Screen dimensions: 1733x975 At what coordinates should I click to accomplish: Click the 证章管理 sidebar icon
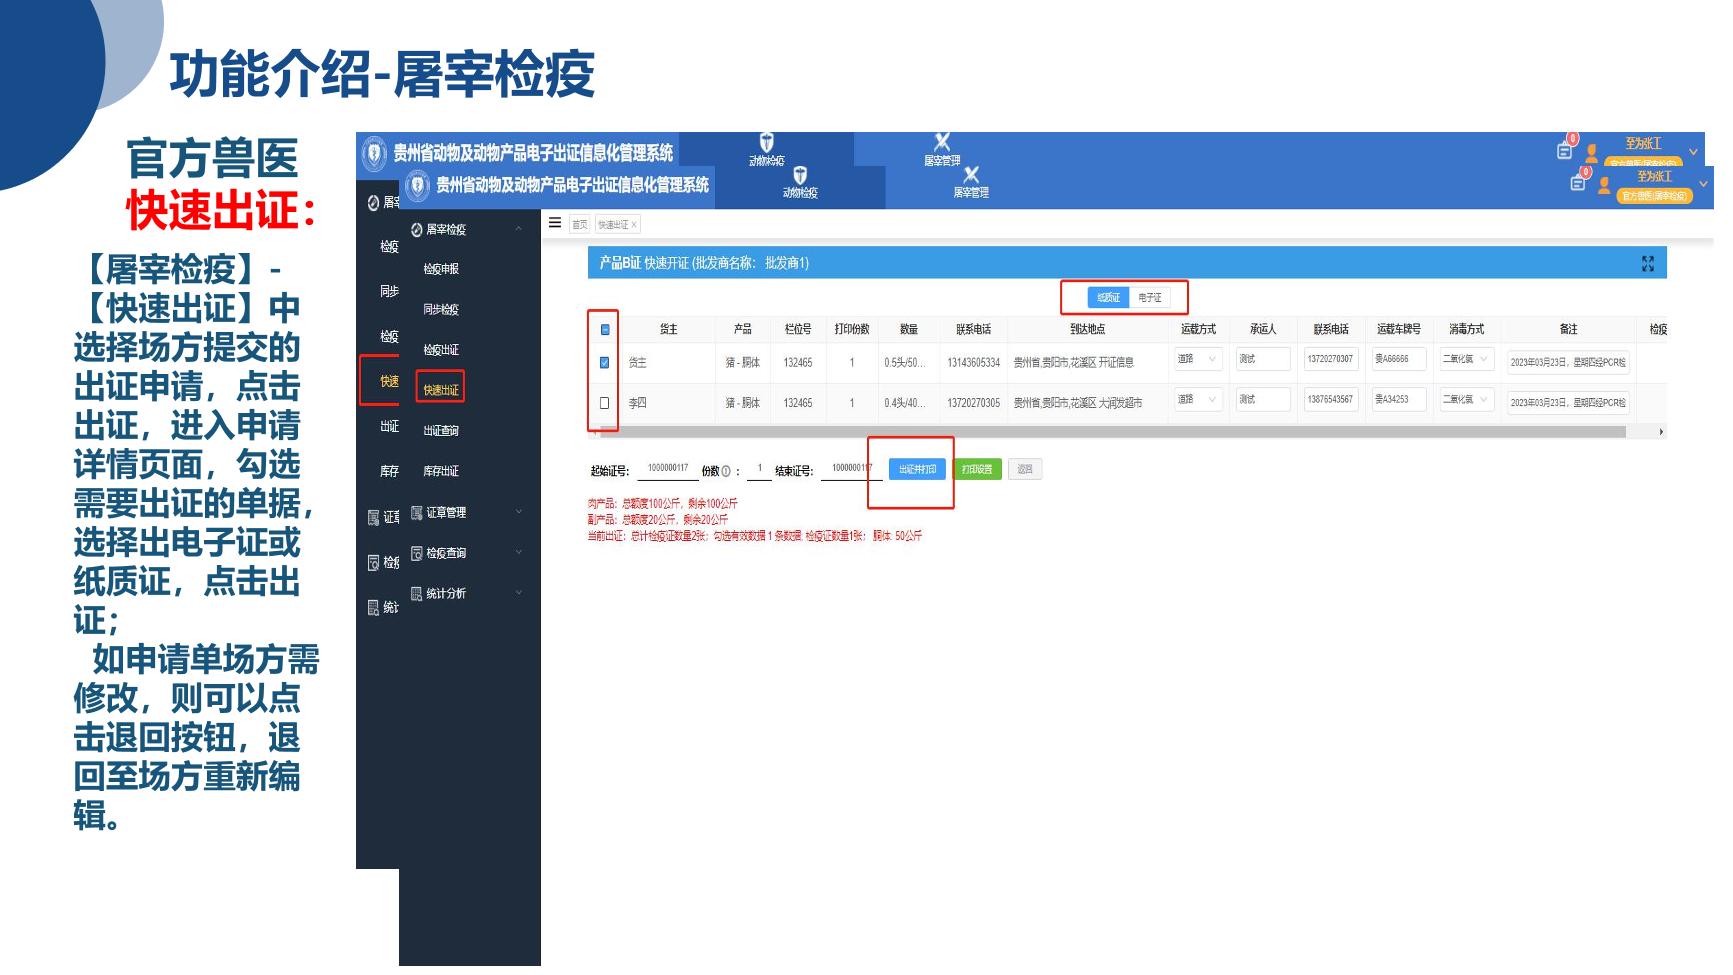click(417, 513)
